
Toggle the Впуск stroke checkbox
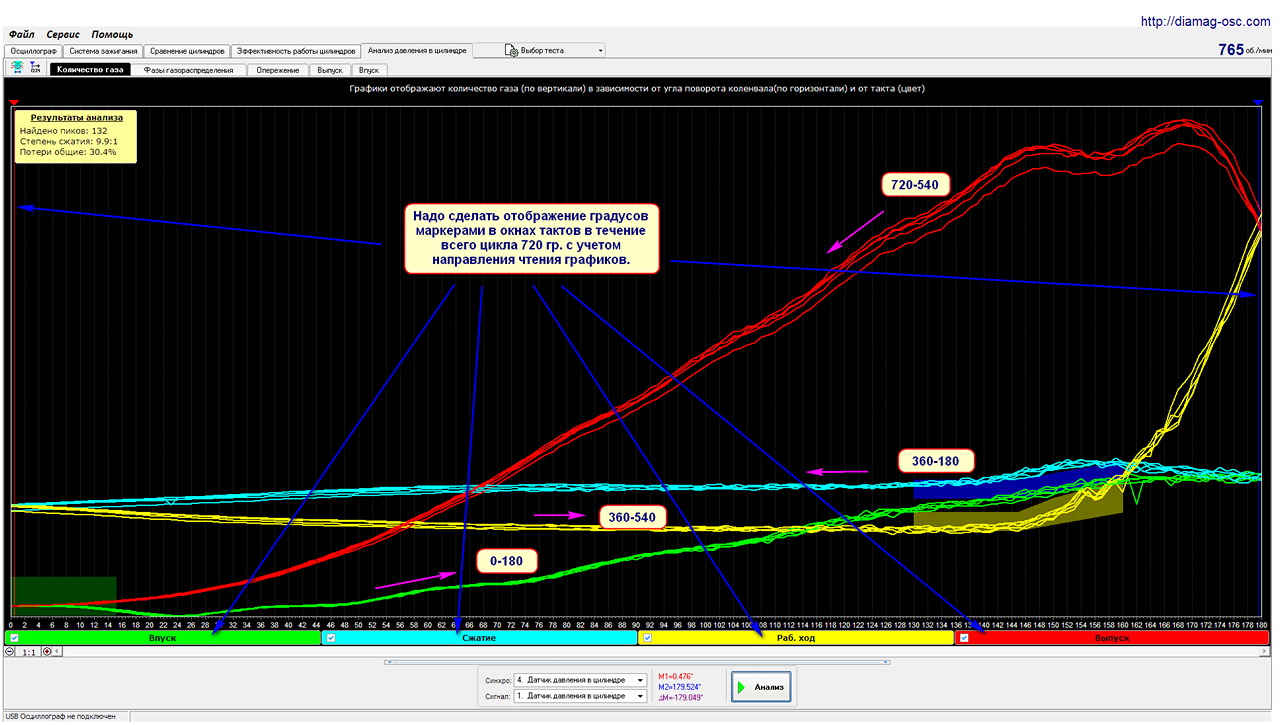pos(13,638)
